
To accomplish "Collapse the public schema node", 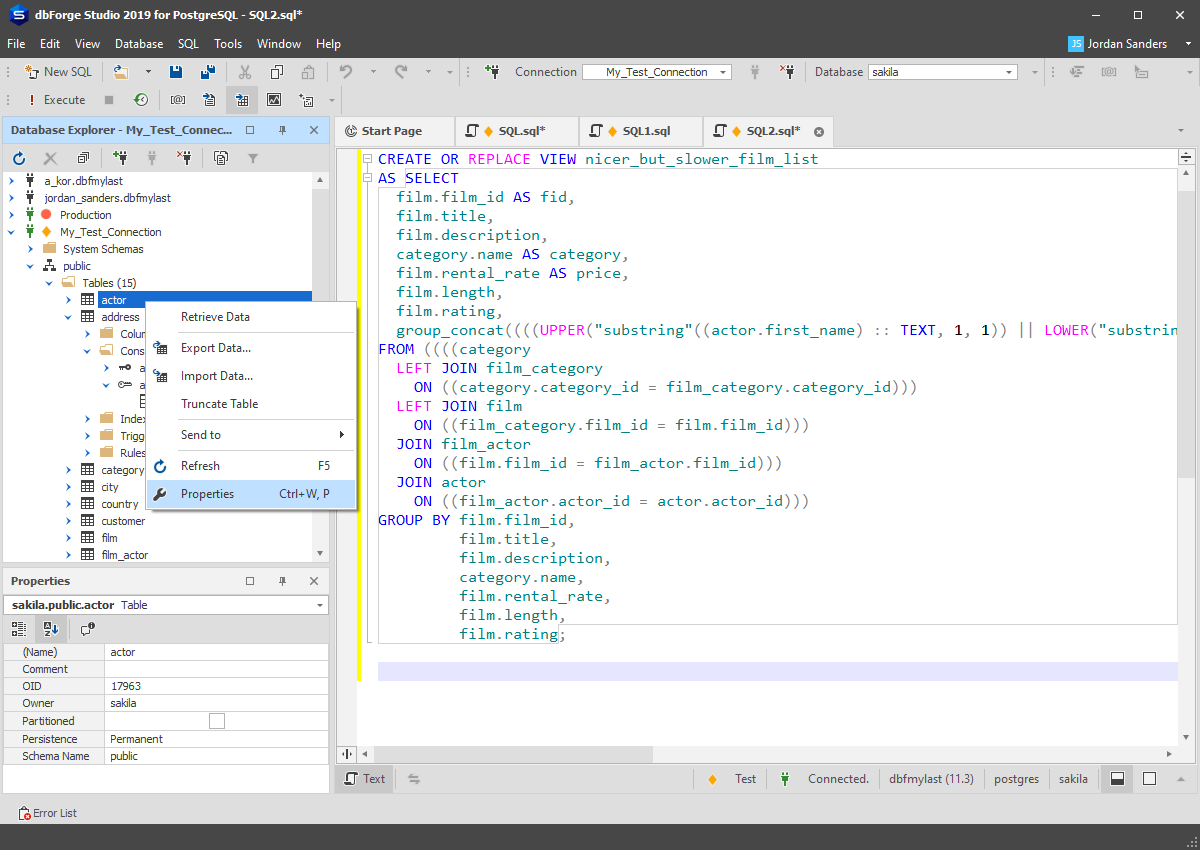I will 29,265.
